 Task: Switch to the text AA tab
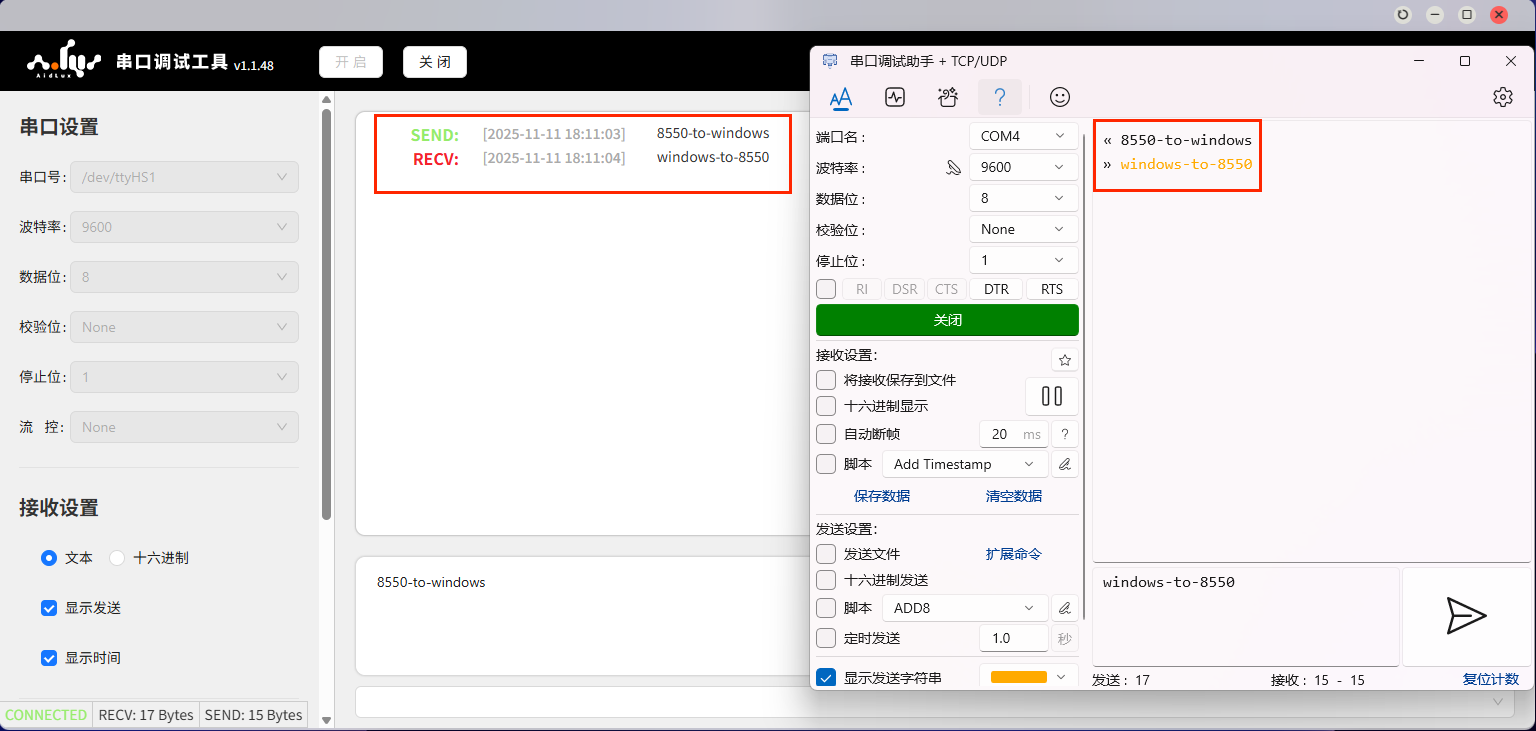841,97
